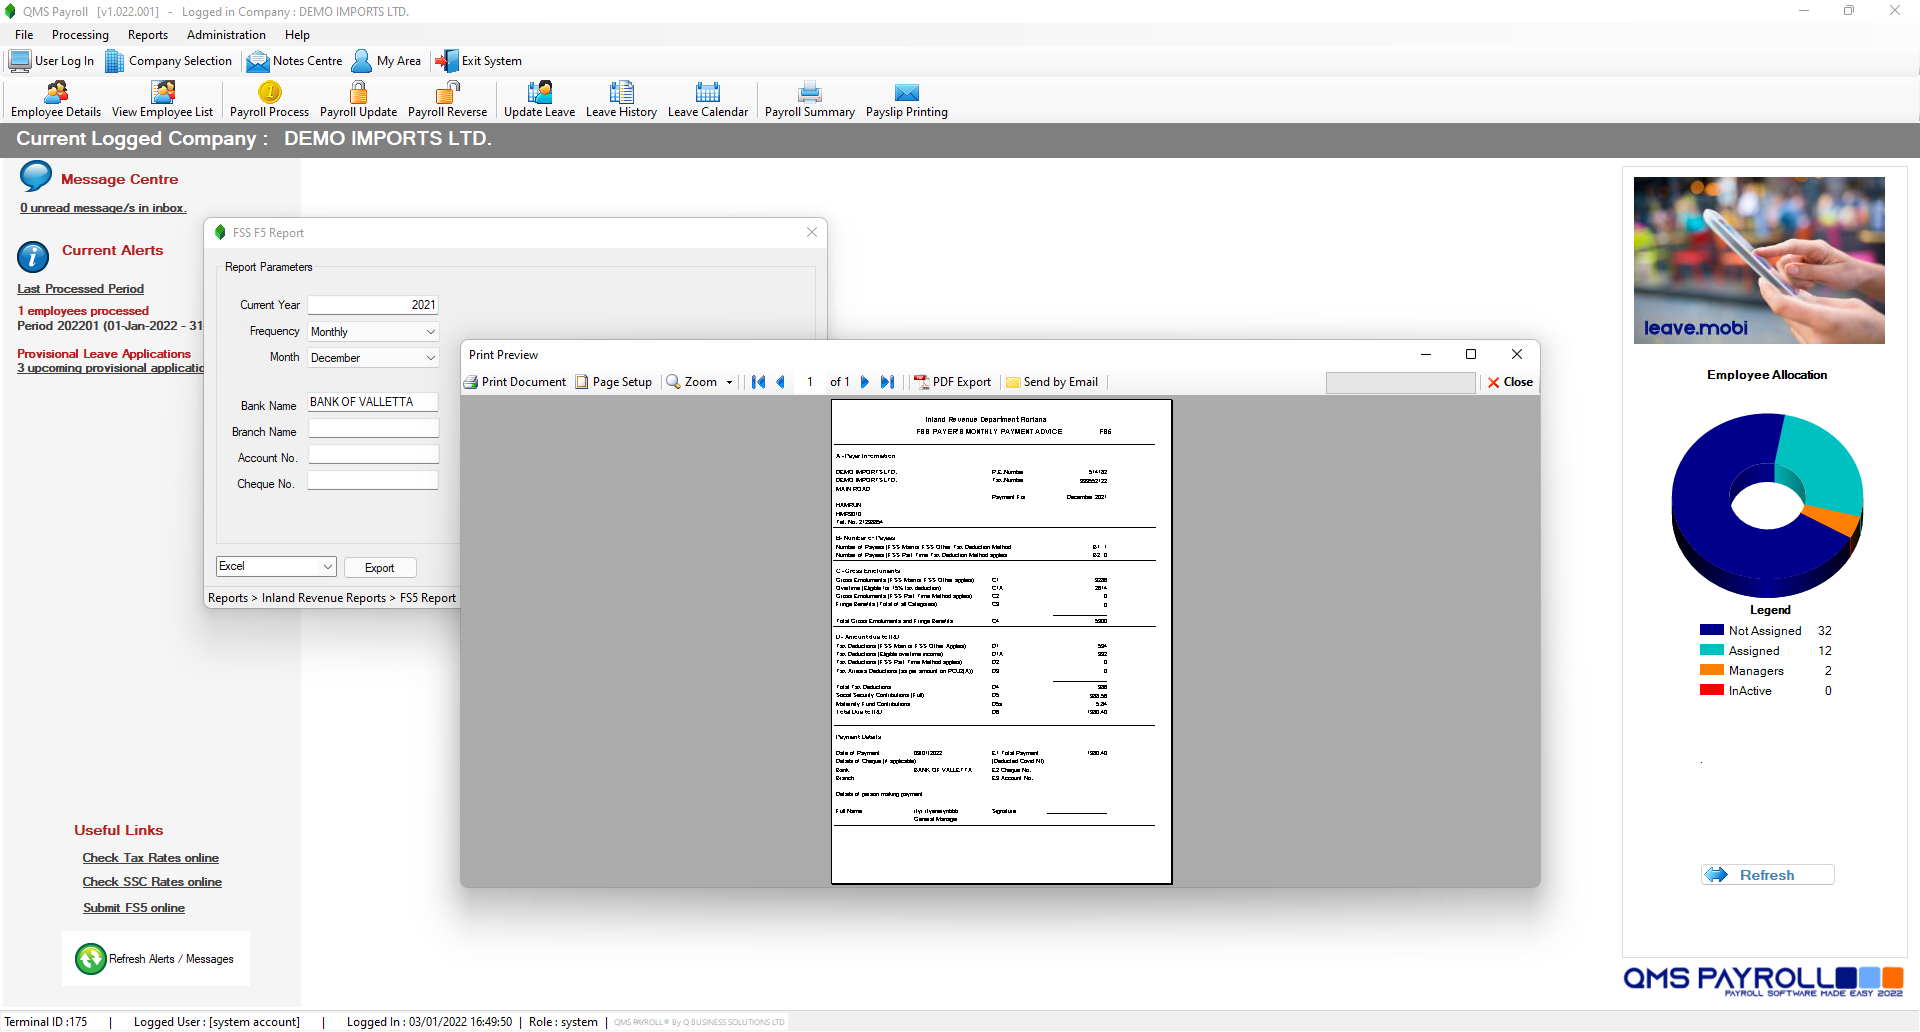Click the Export button in FSS F5 Report
The image size is (1920, 1032).
tap(380, 567)
